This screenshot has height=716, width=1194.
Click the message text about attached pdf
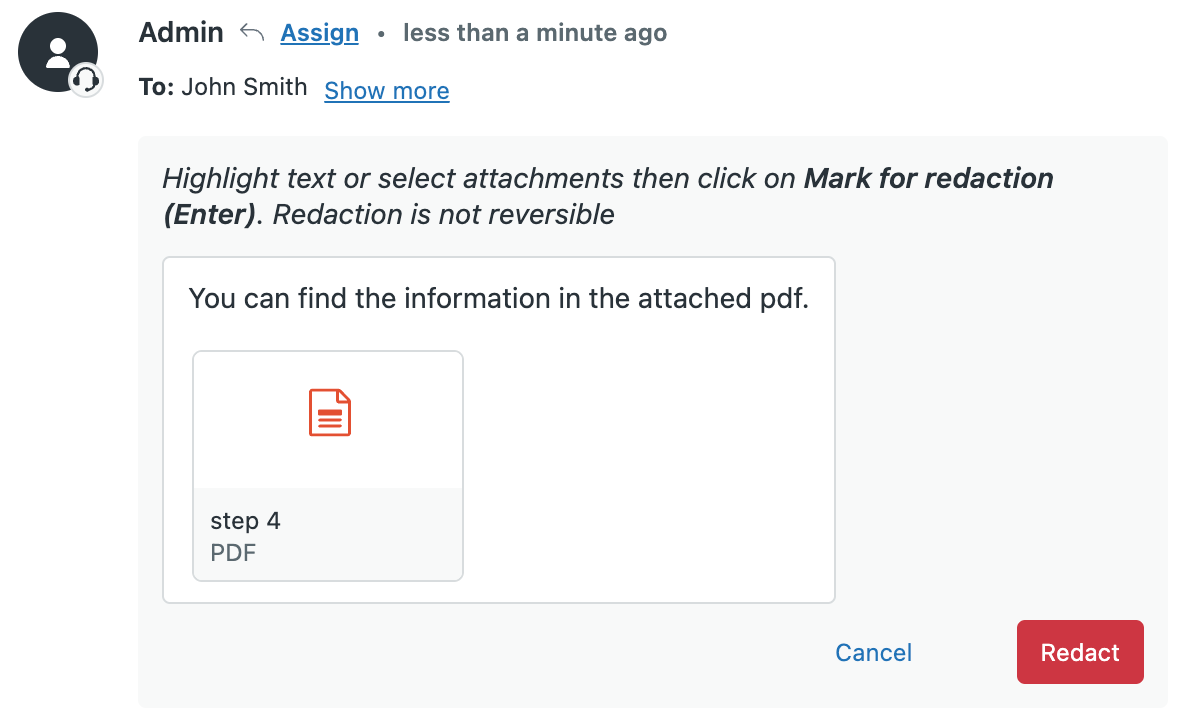coord(499,299)
